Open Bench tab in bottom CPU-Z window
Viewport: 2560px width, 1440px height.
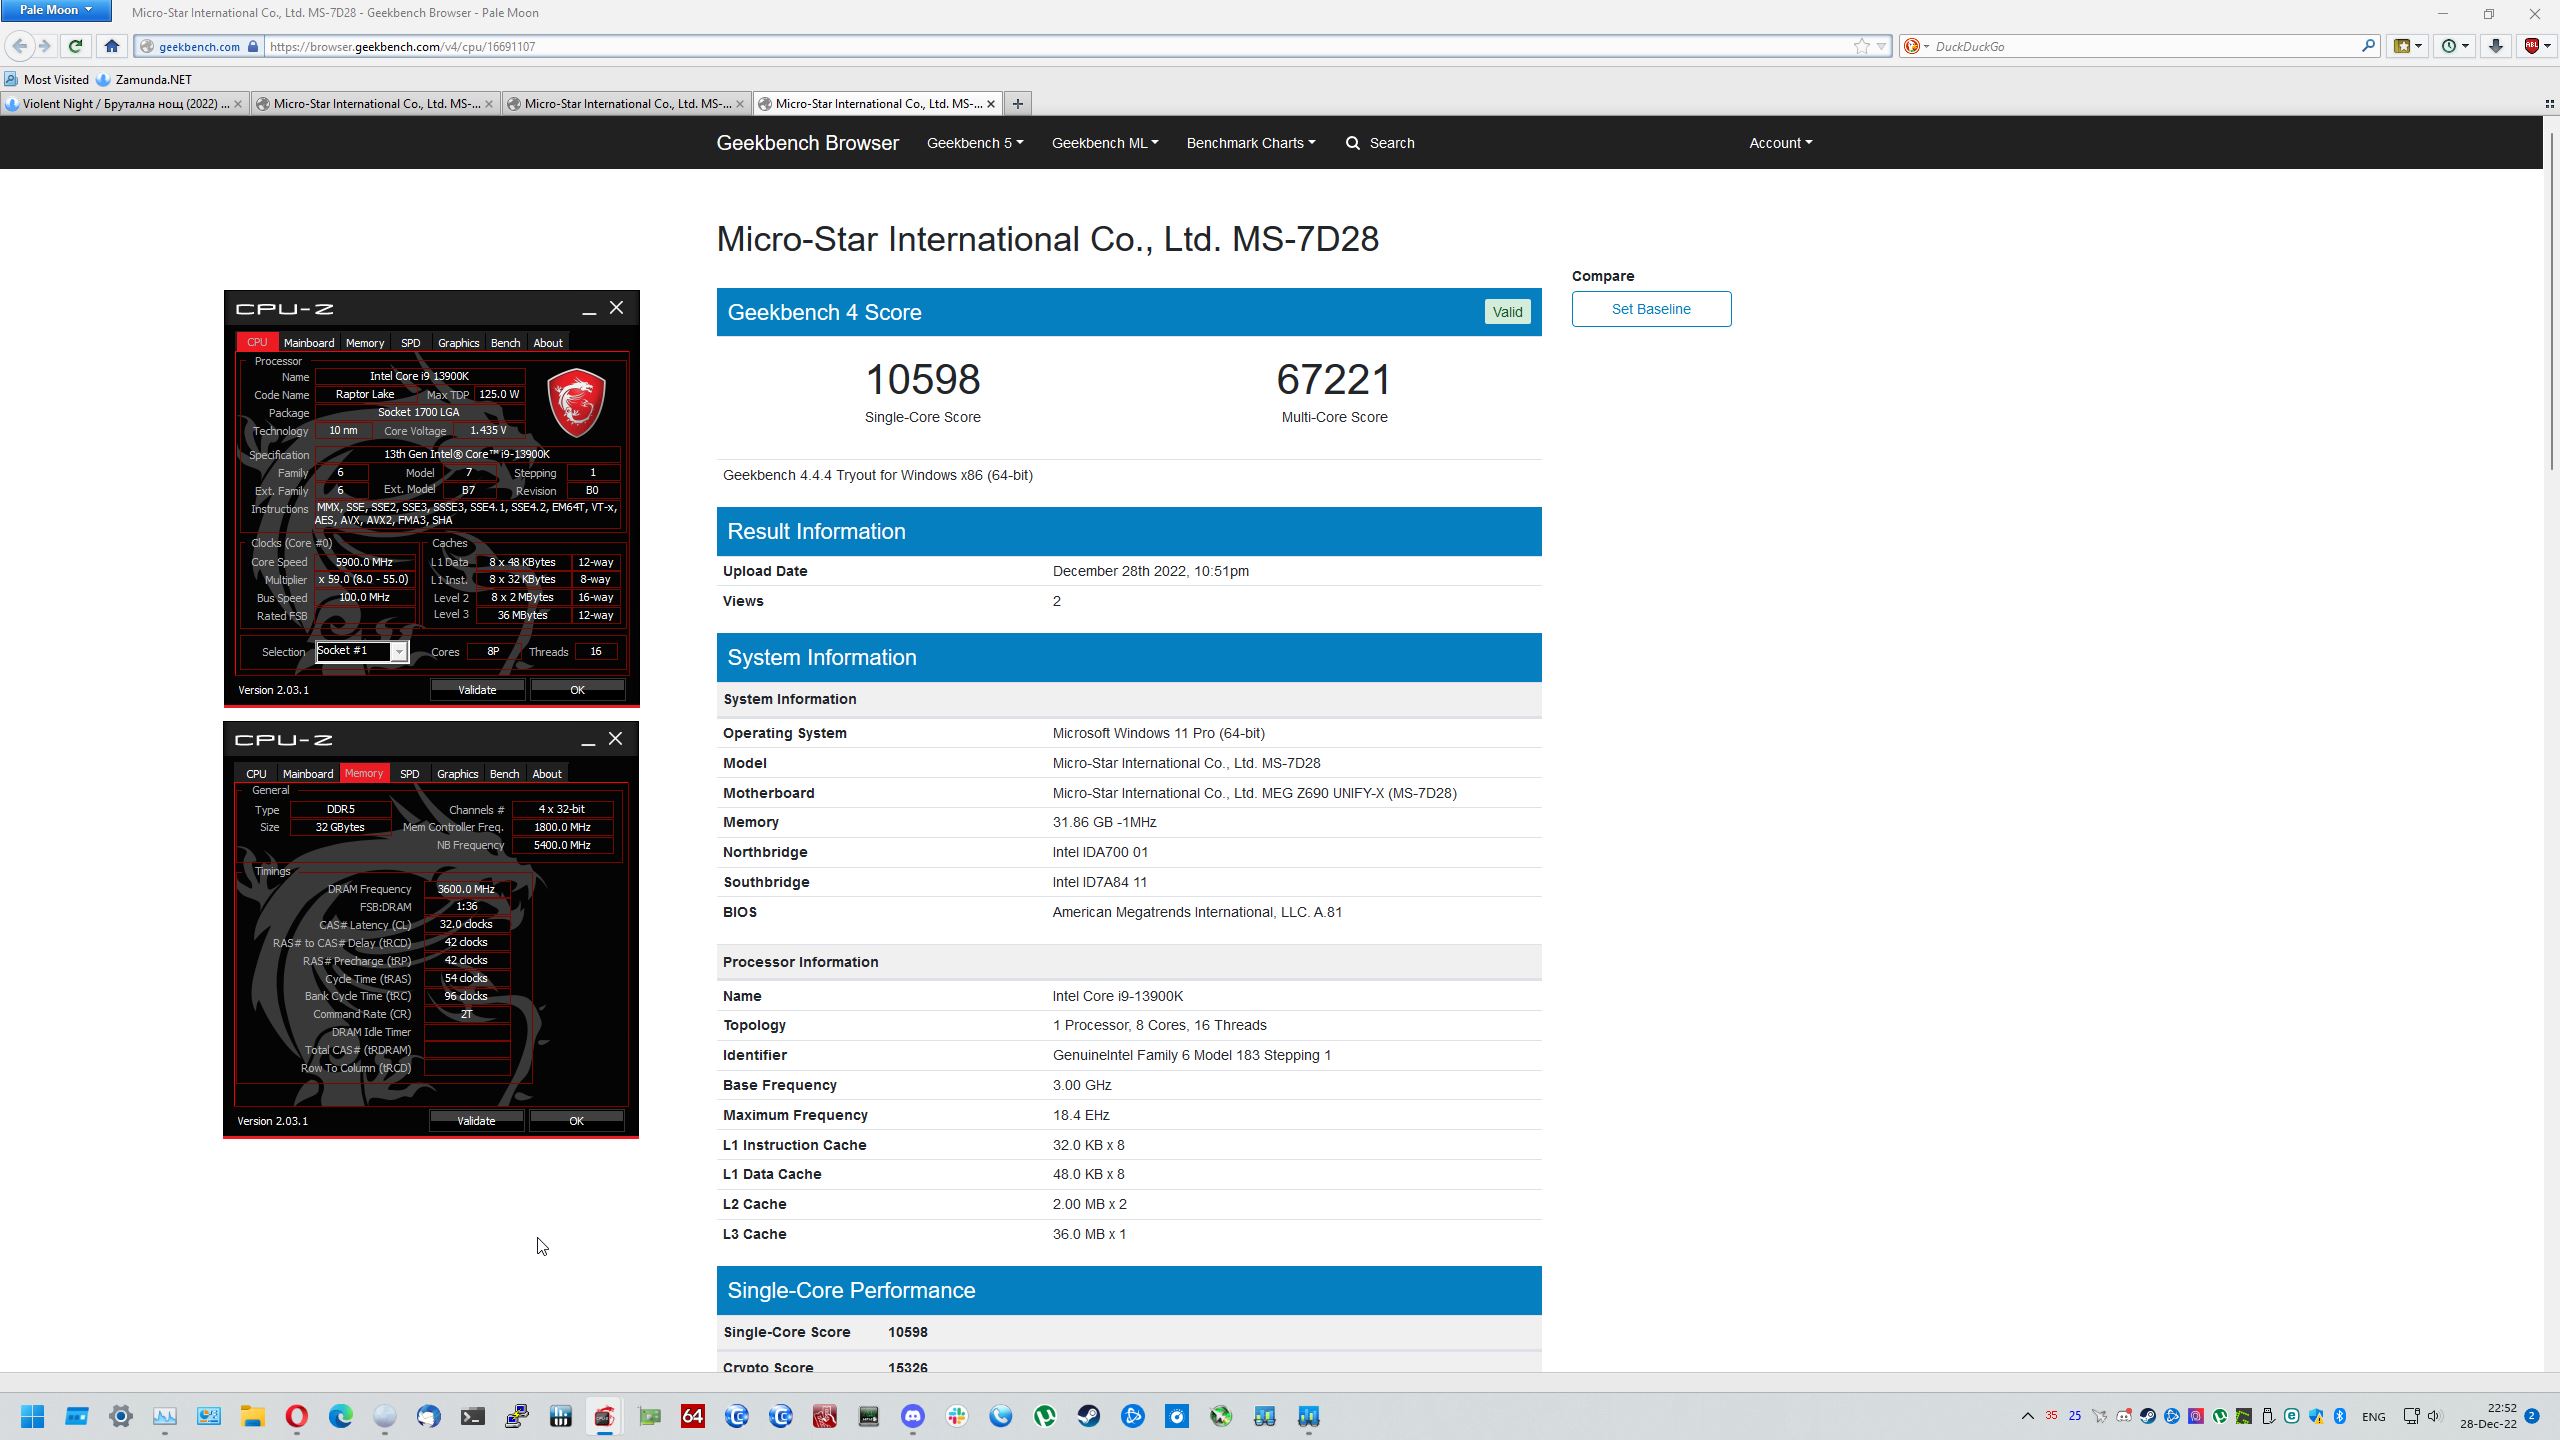coord(504,774)
